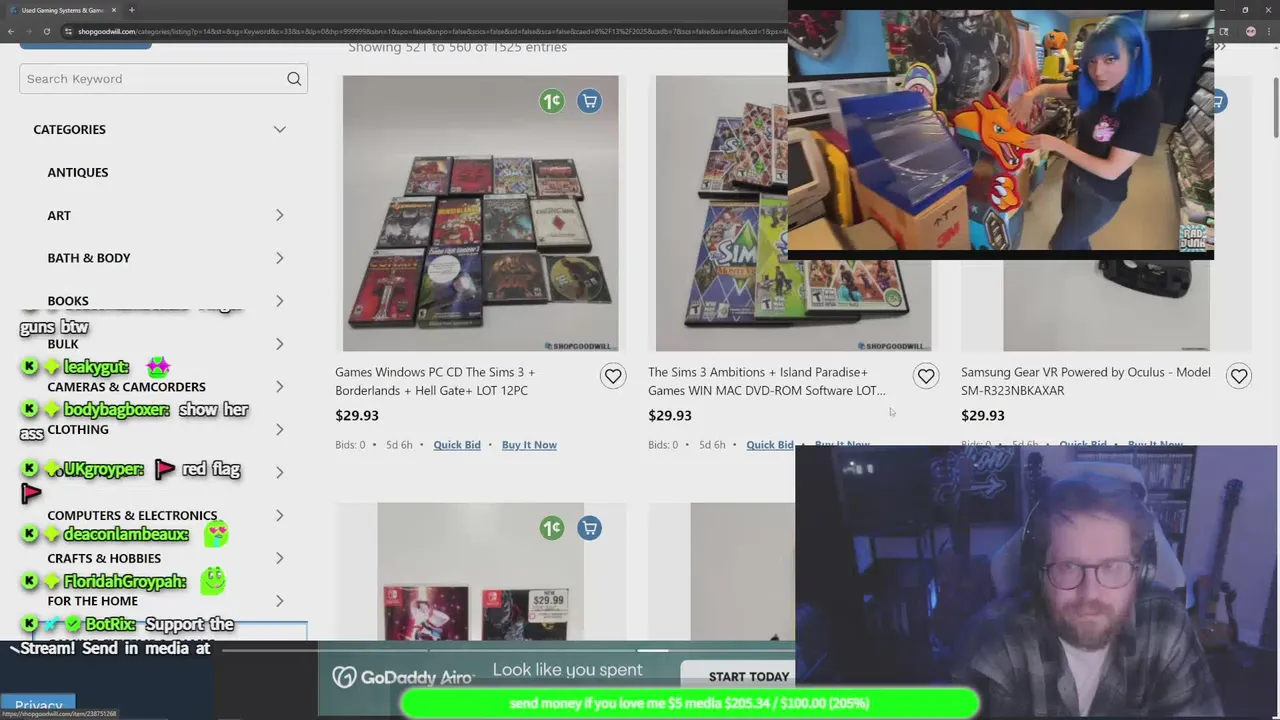The height and width of the screenshot is (720, 1280).
Task: Expand COMPUTERS & ELECTRONICS category
Action: pyautogui.click(x=280, y=515)
